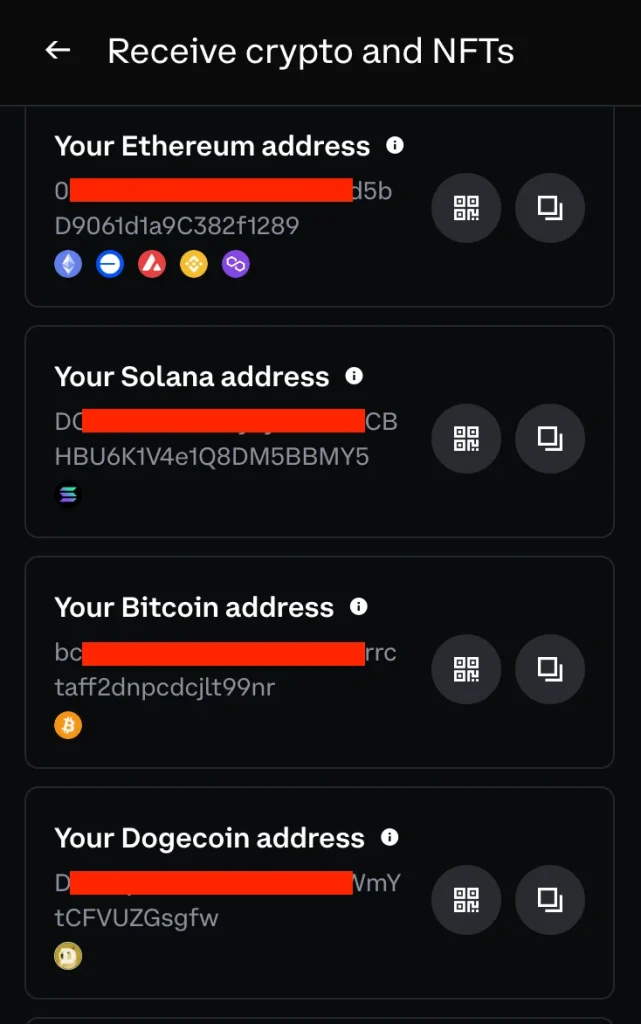This screenshot has height=1024, width=641.
Task: Click the Solana network icon
Action: tap(68, 494)
